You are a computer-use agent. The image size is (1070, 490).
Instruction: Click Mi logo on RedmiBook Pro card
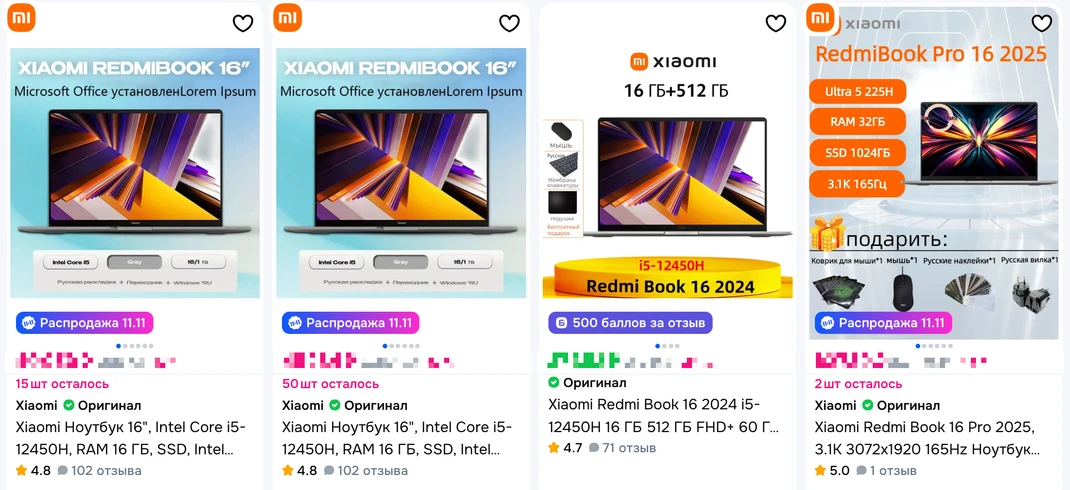tap(820, 18)
